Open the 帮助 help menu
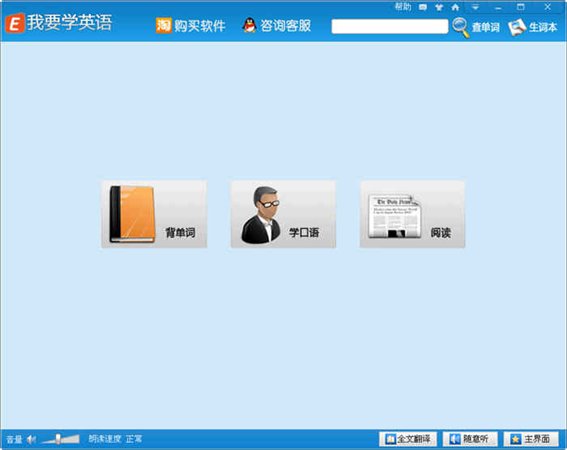Screen dimensions: 567x450 pyautogui.click(x=403, y=7)
